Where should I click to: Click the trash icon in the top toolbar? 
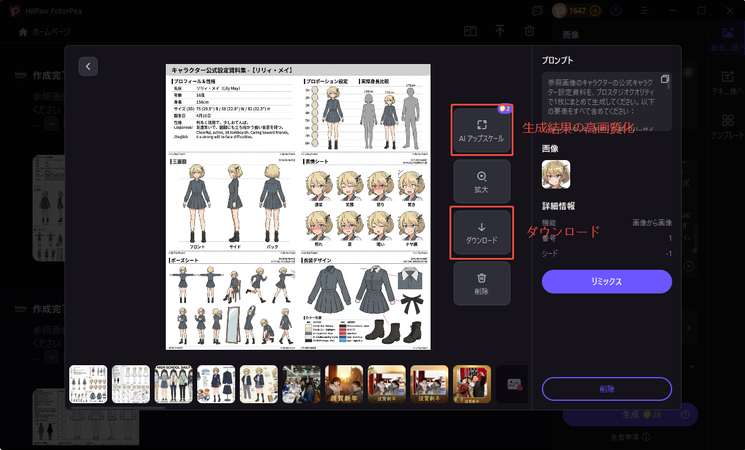529,31
